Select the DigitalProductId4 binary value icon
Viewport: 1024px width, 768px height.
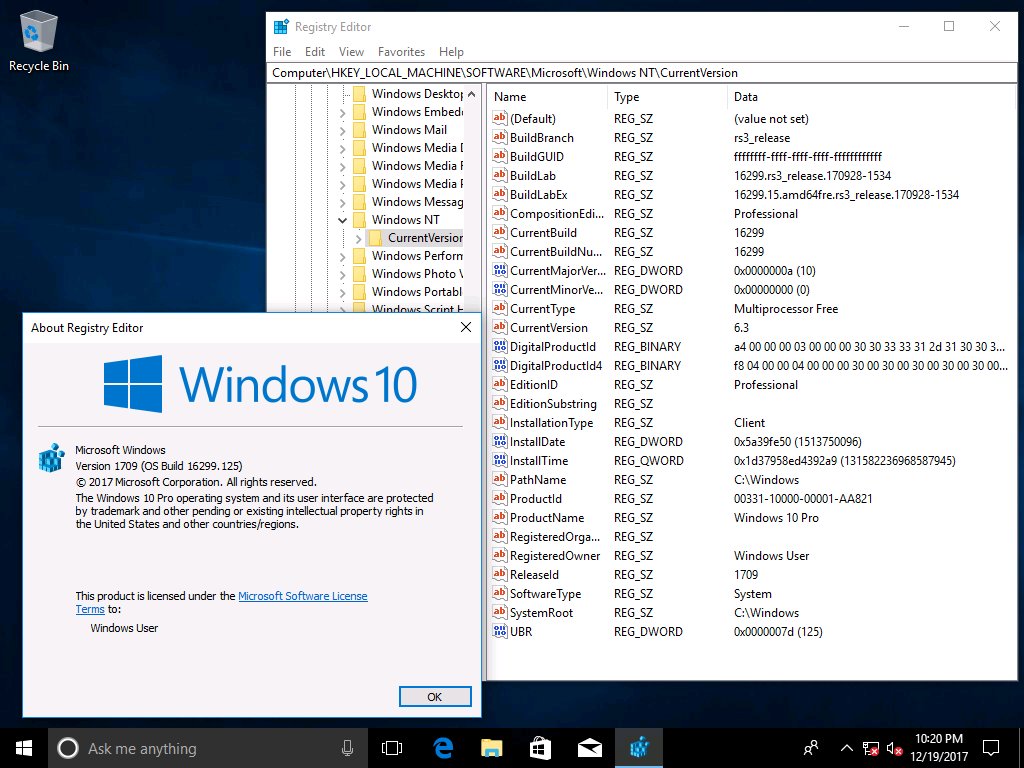(x=500, y=365)
